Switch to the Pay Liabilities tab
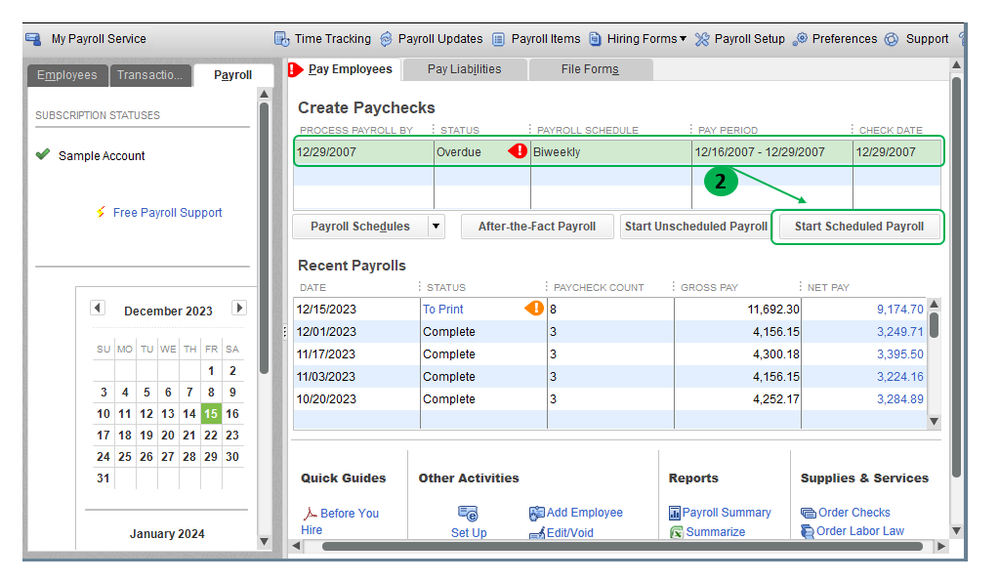Viewport: 999px width, 581px height. pos(464,69)
